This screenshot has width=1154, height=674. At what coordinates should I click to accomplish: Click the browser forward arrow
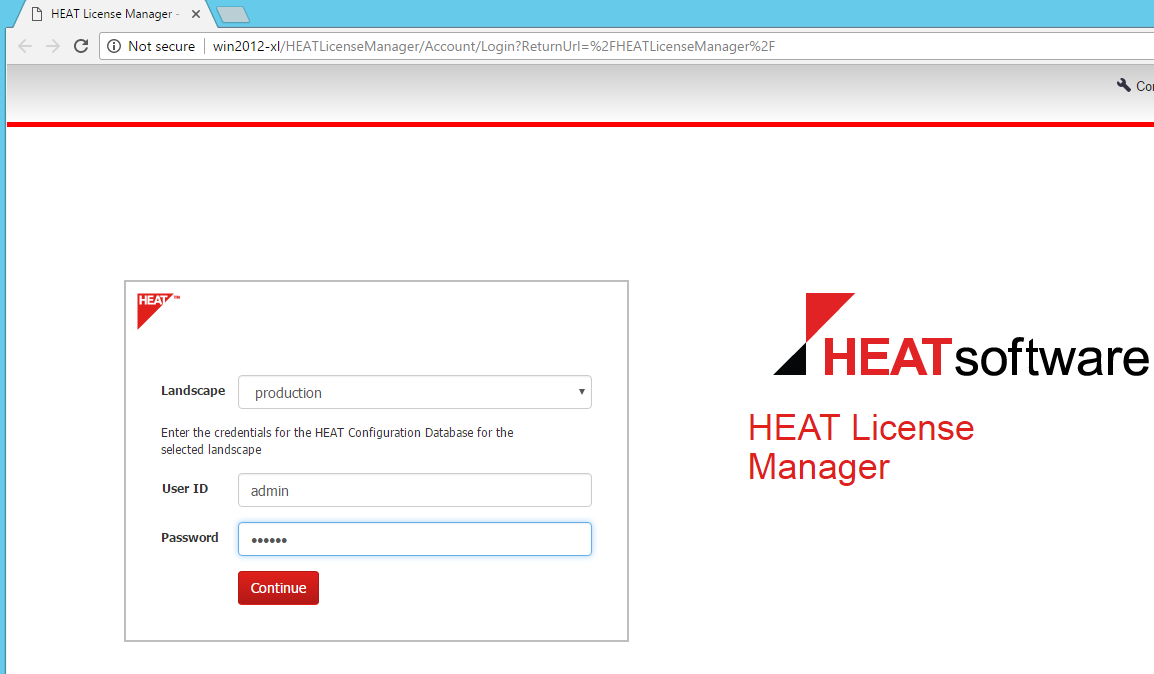click(x=52, y=46)
